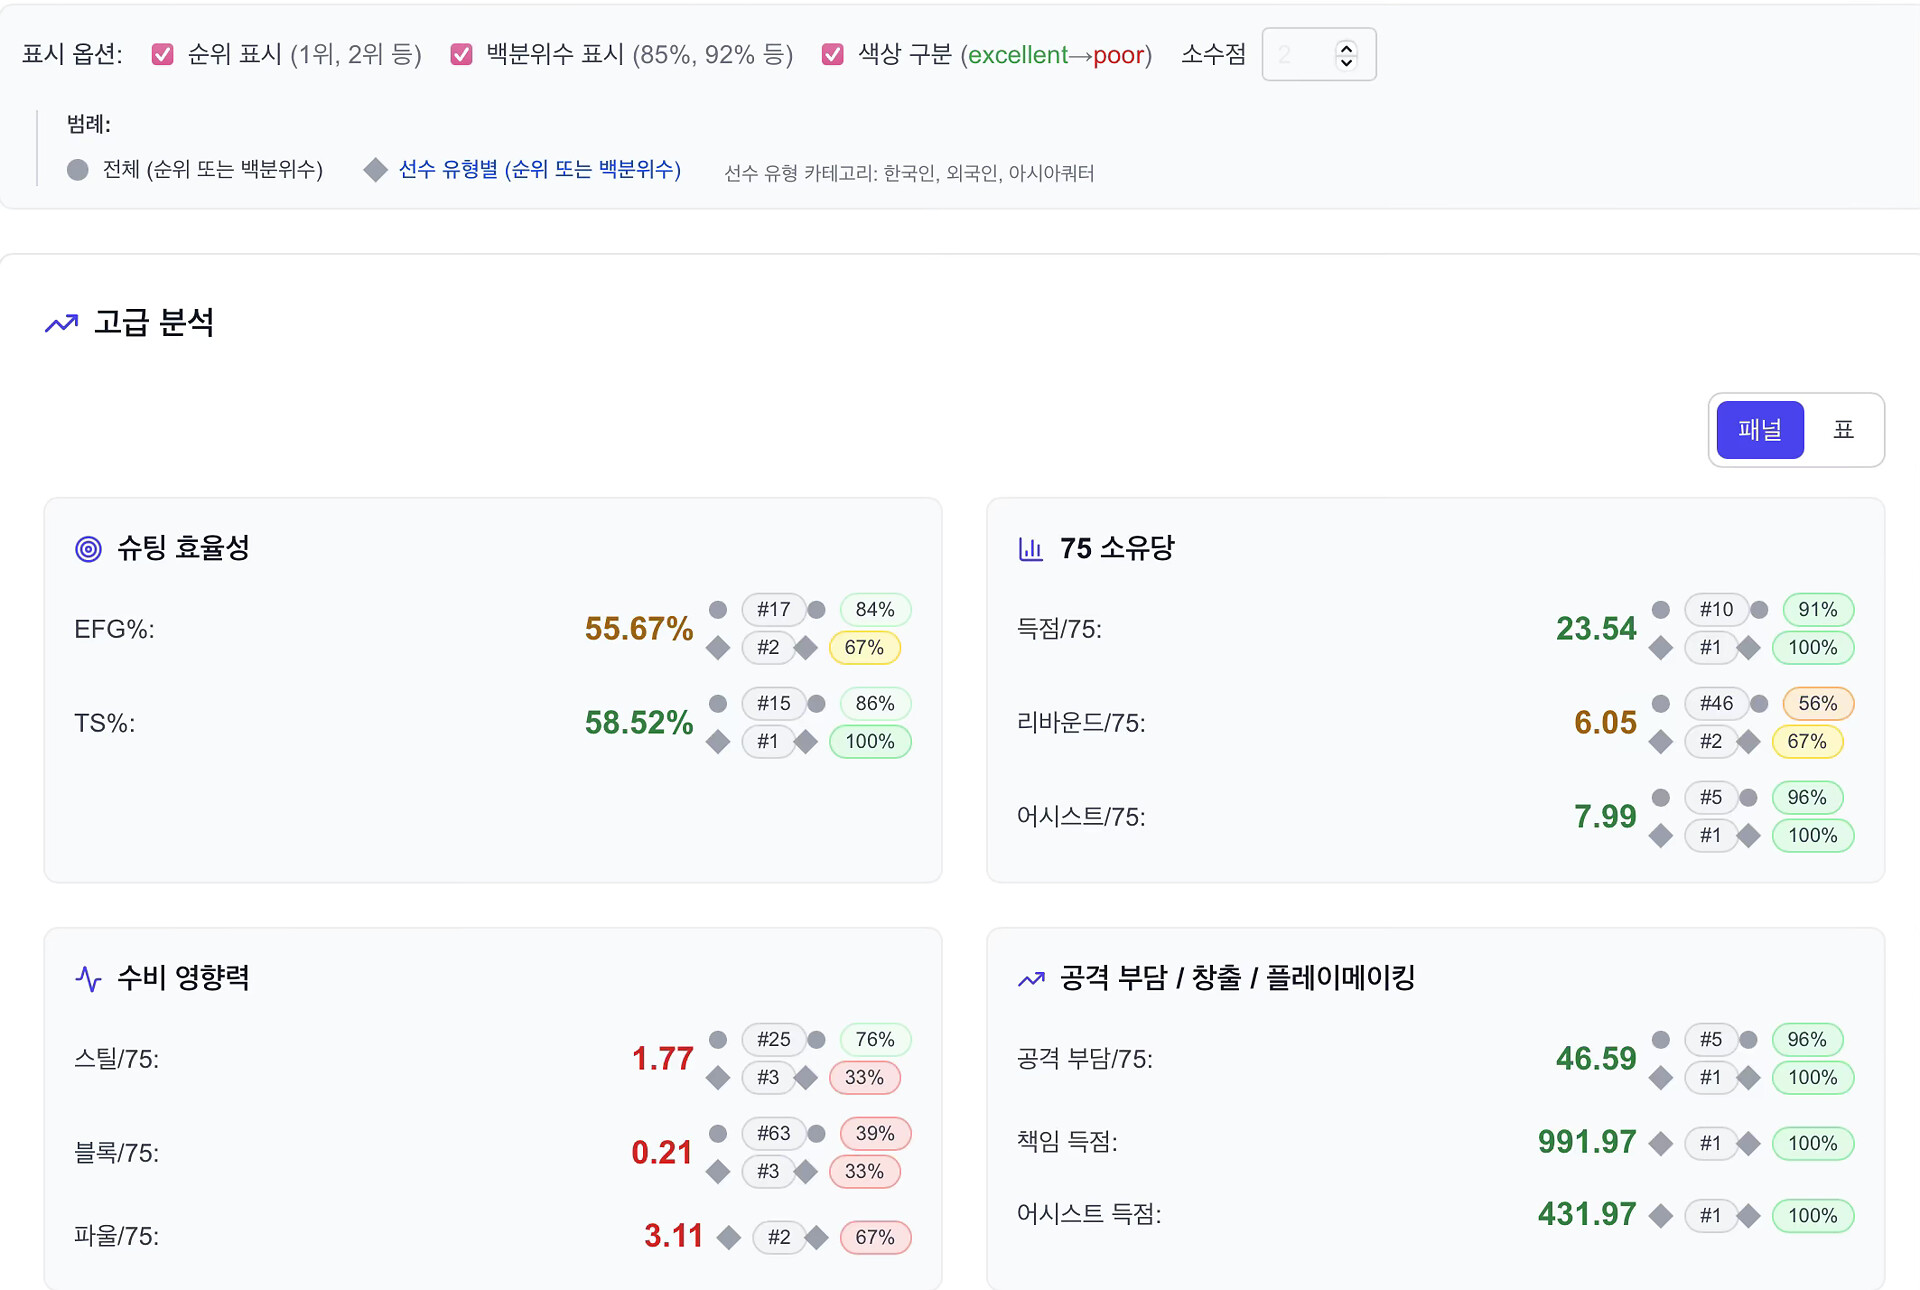Image resolution: width=1920 pixels, height=1290 pixels.
Task: Click the bar chart icon beside 75 소유당
Action: 1030,549
